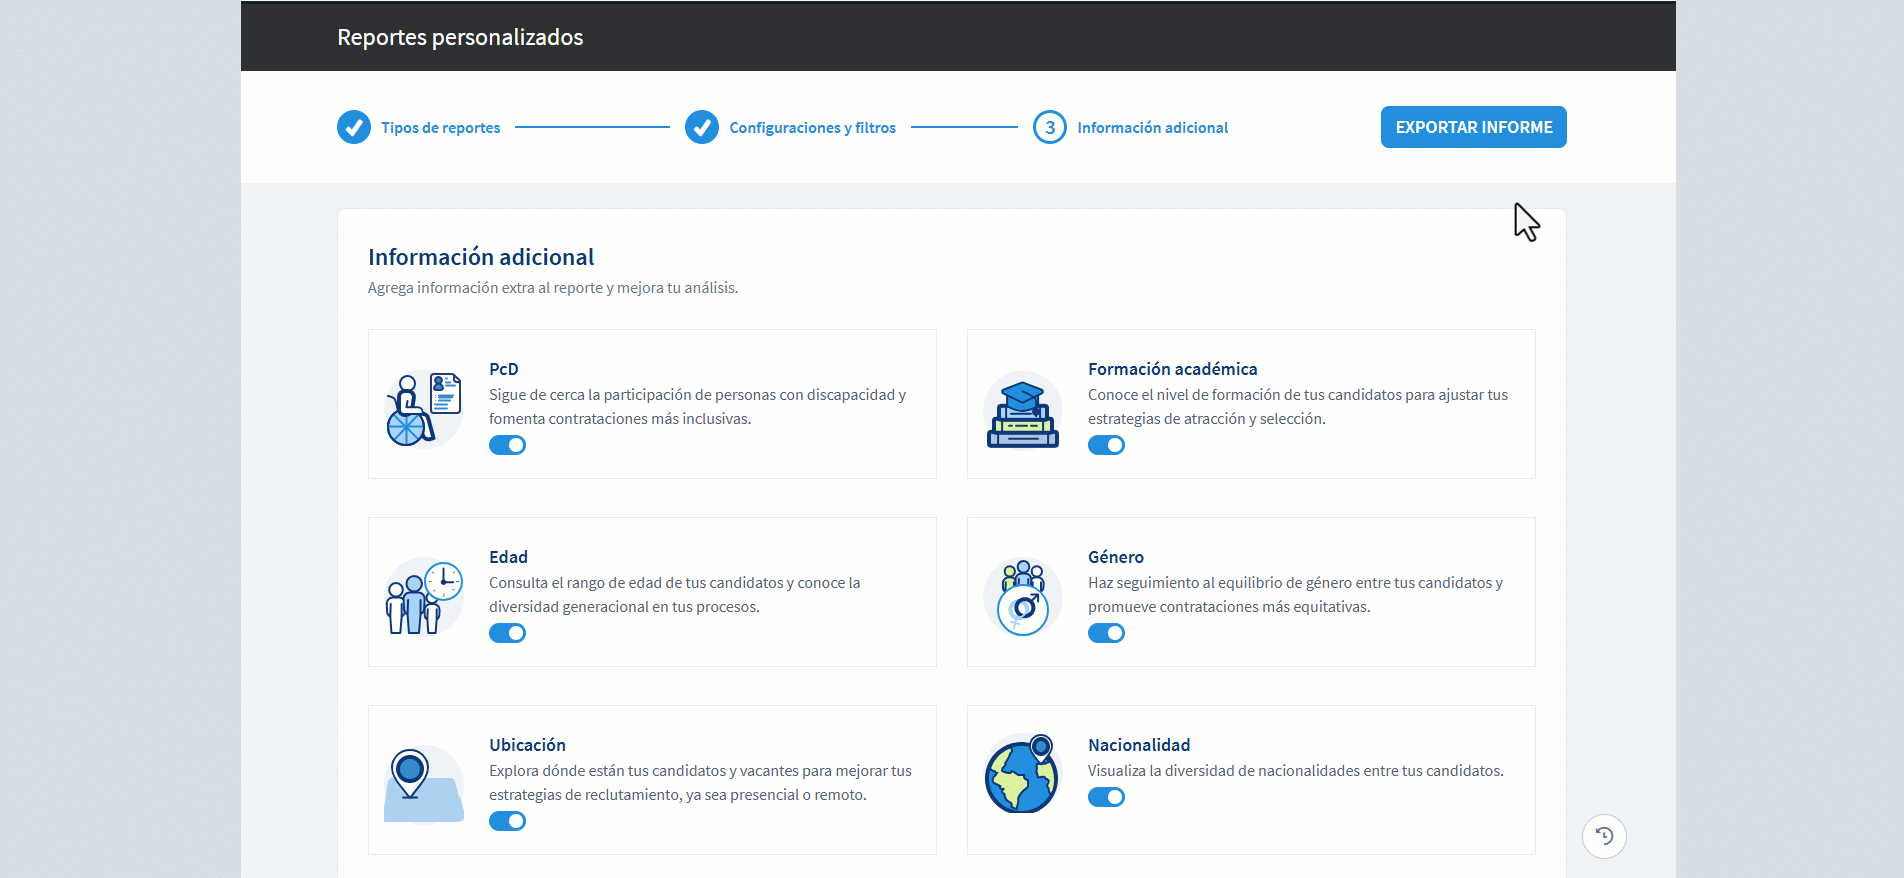Click 'Conoce el nivel de formación' description
1904x878 pixels.
click(x=1298, y=407)
